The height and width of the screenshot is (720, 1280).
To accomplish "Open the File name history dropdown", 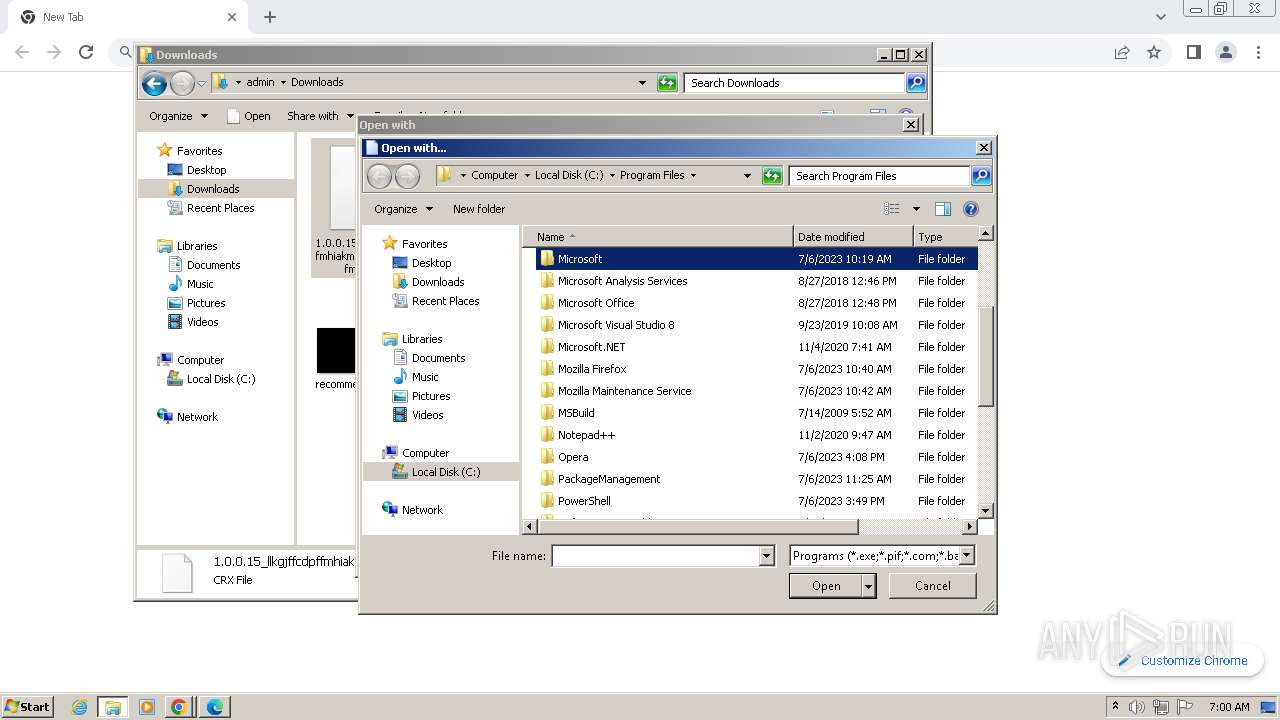I will pos(767,556).
